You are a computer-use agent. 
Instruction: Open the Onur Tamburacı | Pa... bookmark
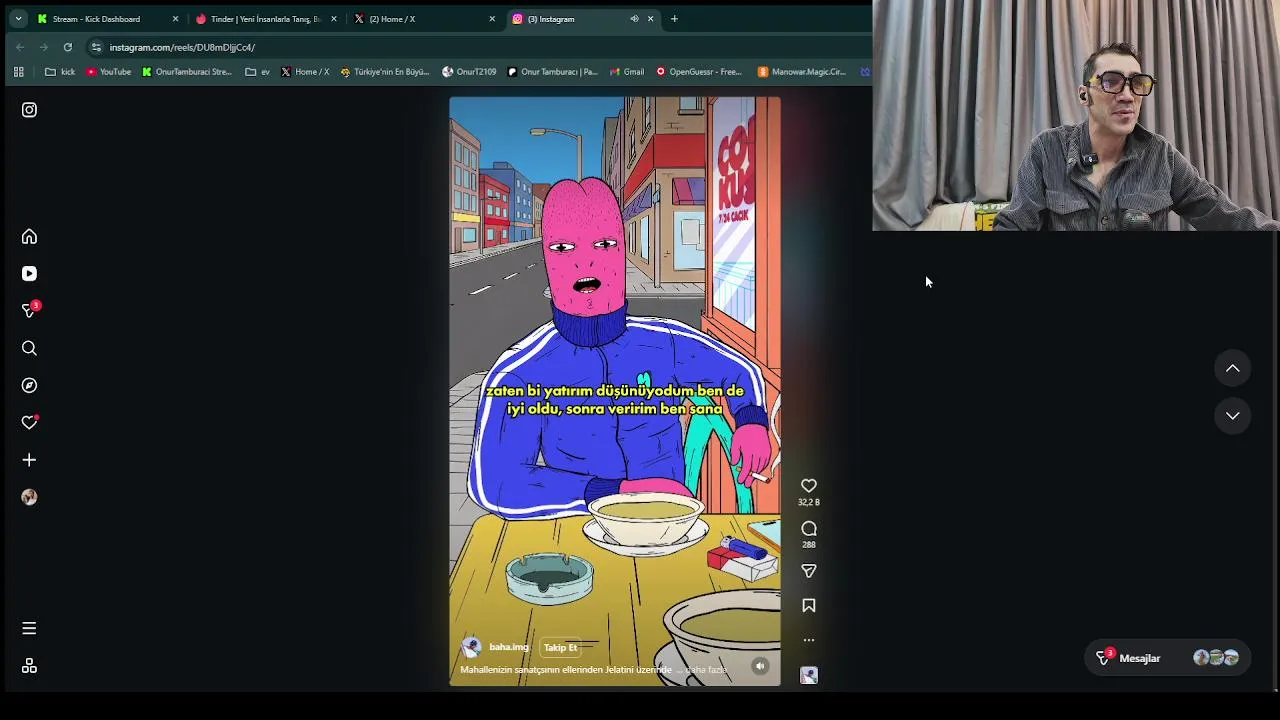click(552, 72)
